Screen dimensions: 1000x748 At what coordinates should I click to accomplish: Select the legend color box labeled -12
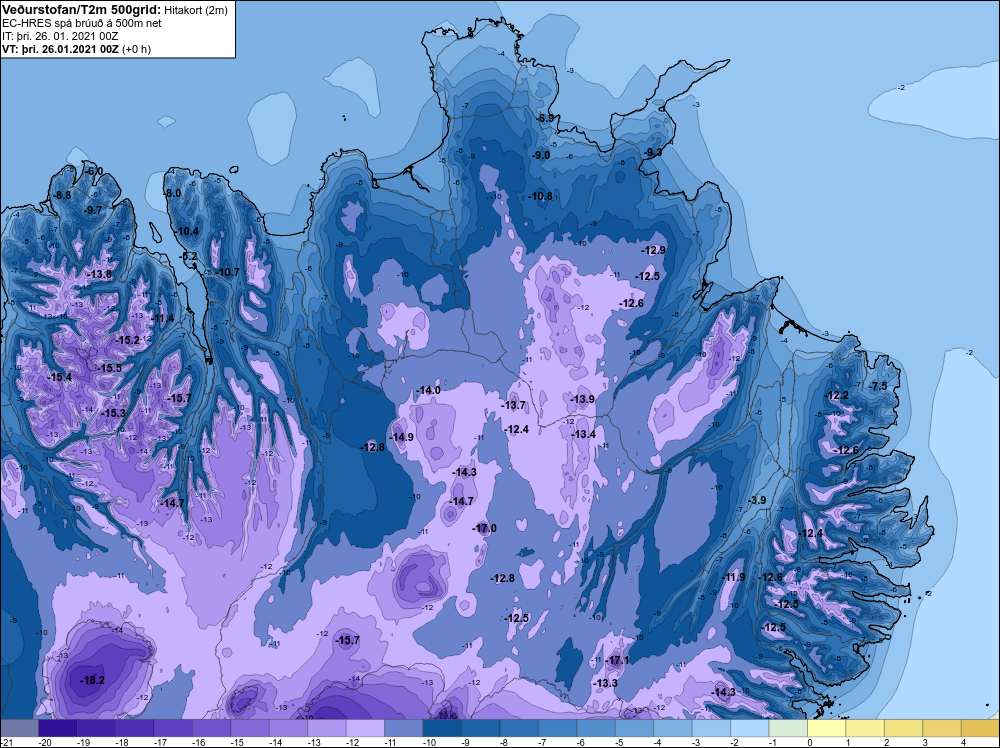(365, 728)
